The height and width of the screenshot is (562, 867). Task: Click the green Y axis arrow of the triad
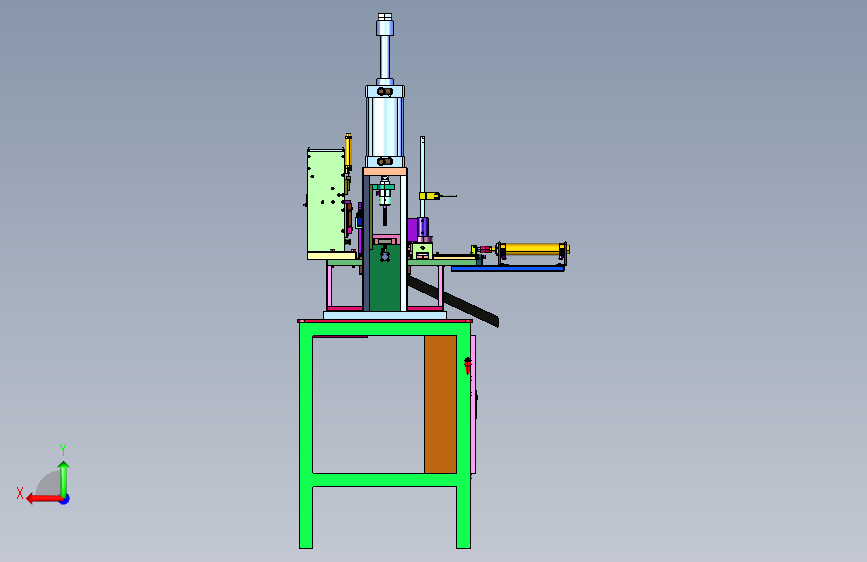click(64, 480)
